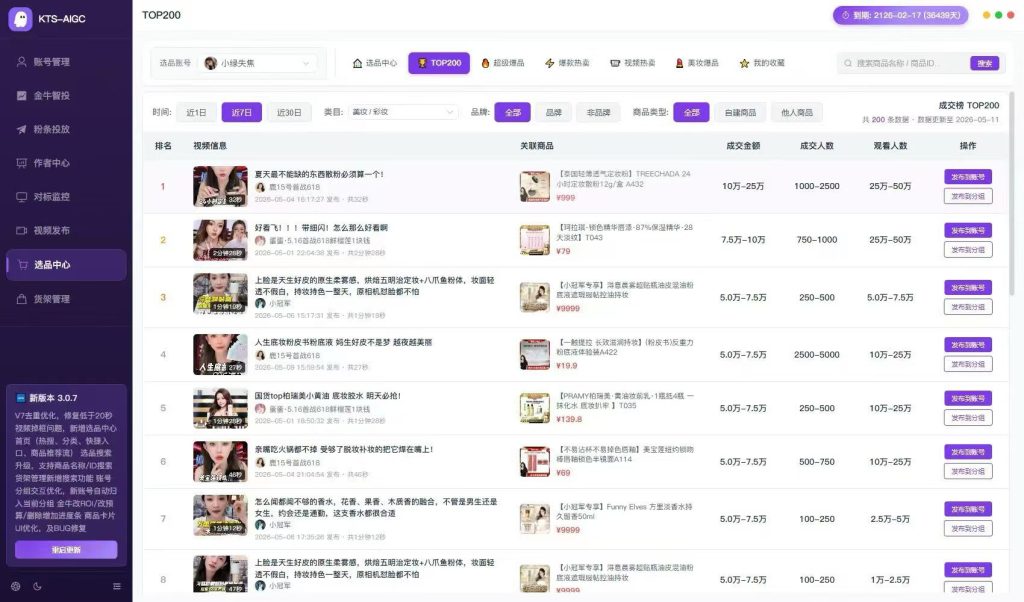Click the expiry date 2126-02-17 badge
Screen dimensions: 1024x602
click(900, 15)
